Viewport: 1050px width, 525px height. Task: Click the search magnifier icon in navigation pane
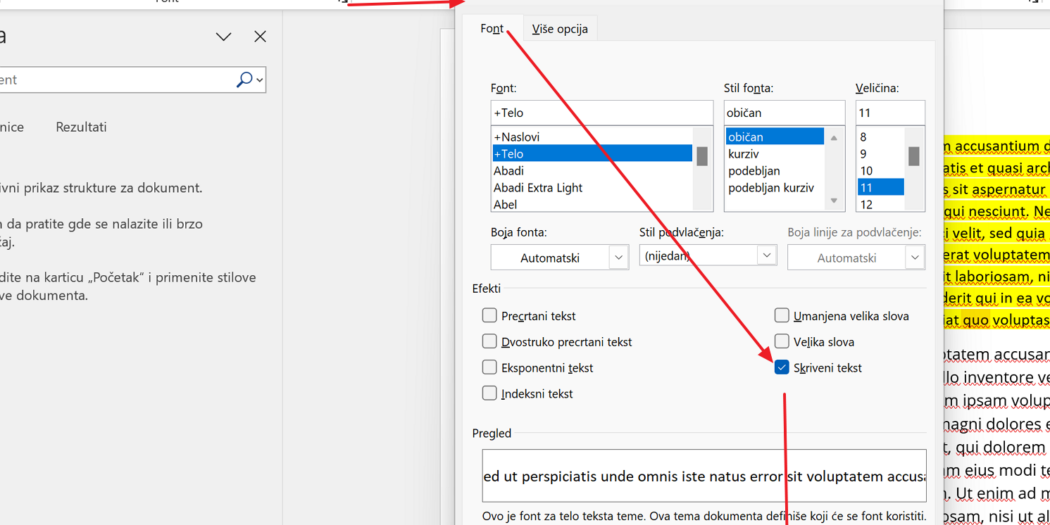(x=244, y=80)
